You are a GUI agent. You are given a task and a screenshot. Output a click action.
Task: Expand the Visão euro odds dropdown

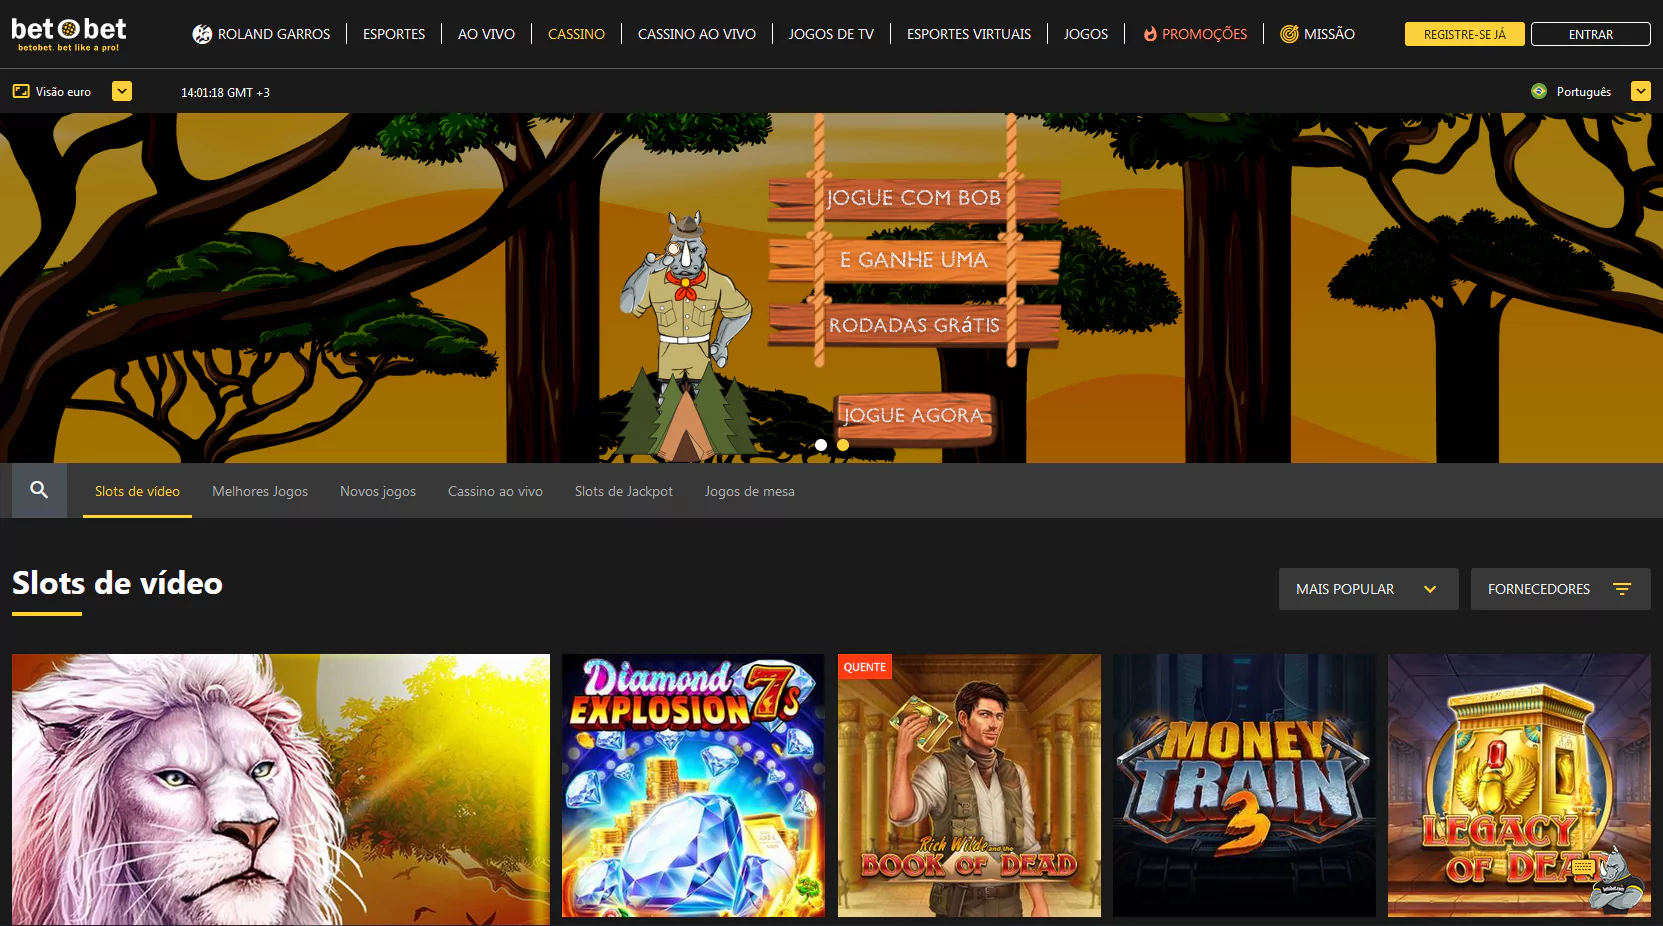coord(122,91)
